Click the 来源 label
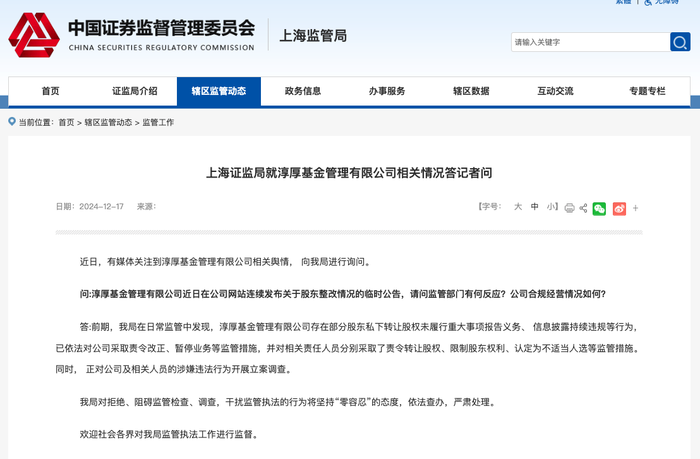This screenshot has width=700, height=459. coord(146,206)
